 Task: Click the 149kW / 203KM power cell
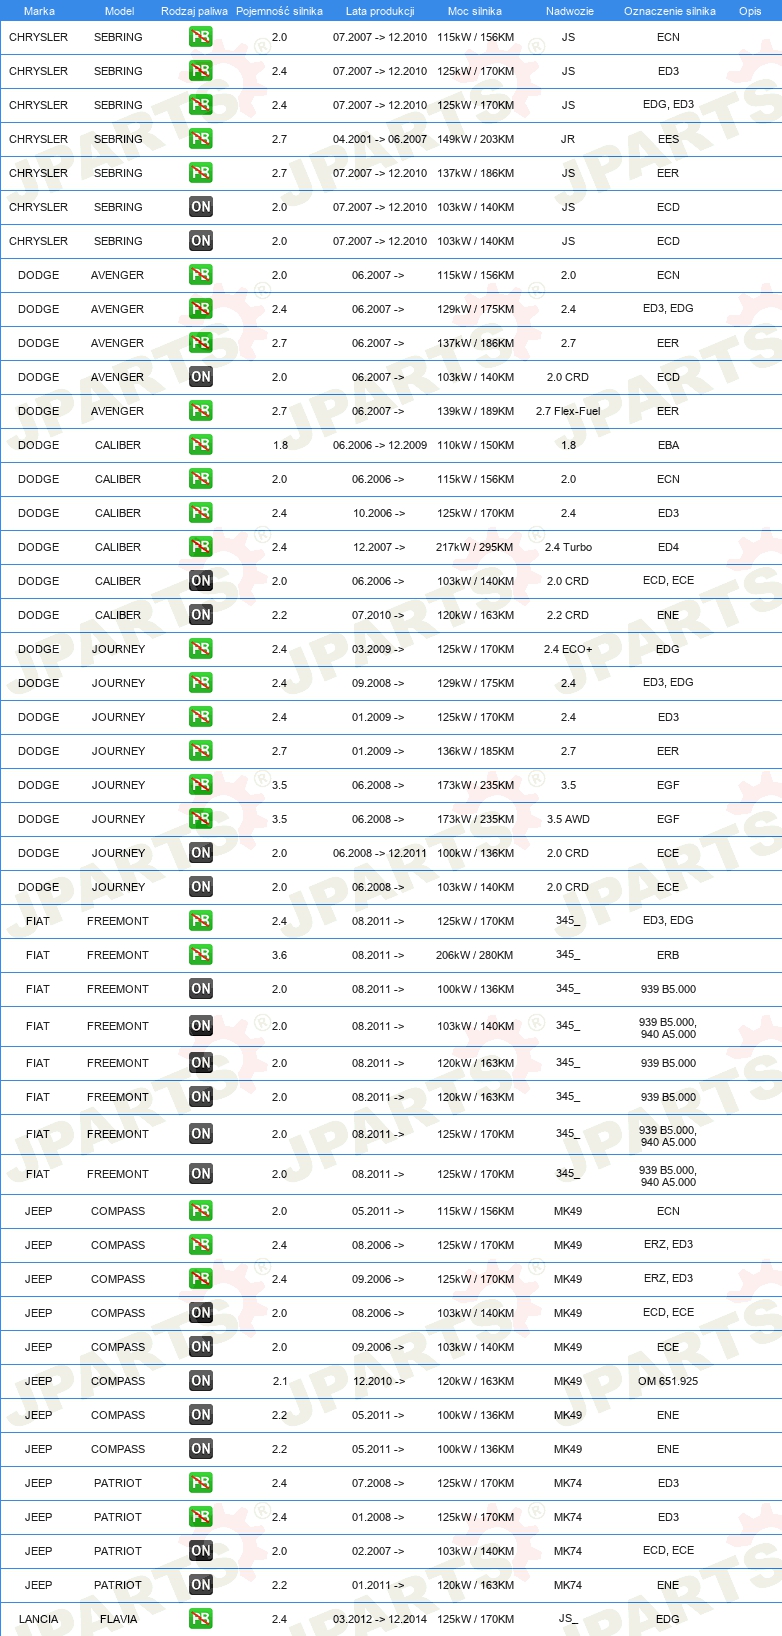pyautogui.click(x=475, y=139)
